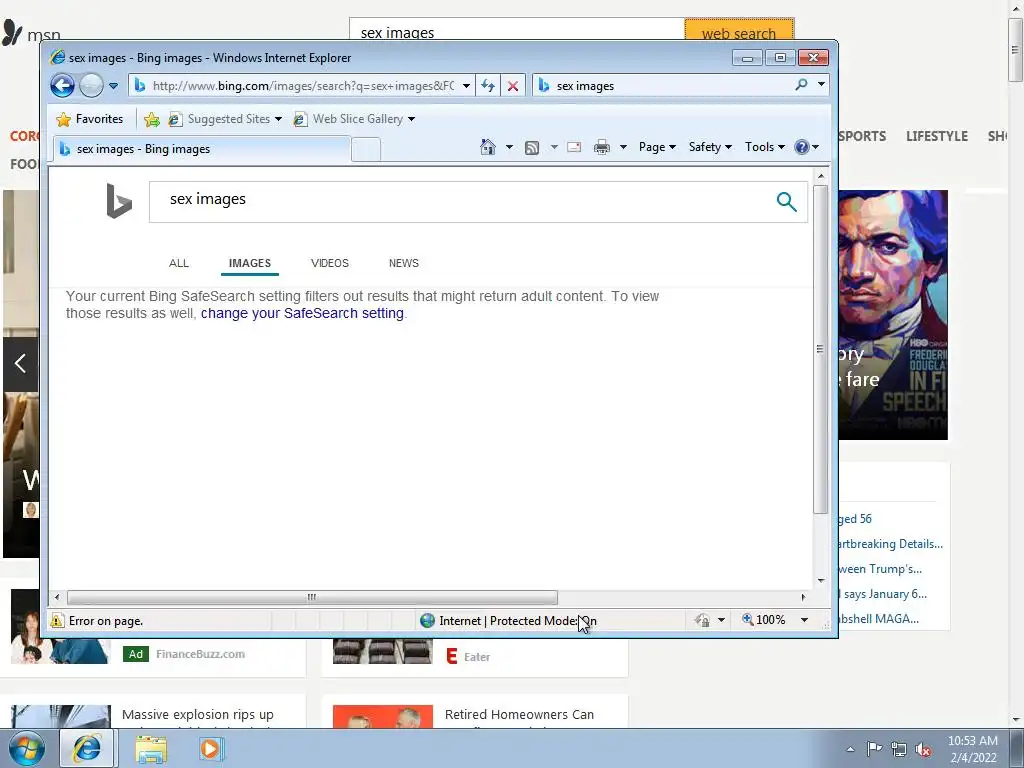The width and height of the screenshot is (1024, 768).
Task: Click the previous slide arrow on MSN carousel
Action: click(20, 364)
